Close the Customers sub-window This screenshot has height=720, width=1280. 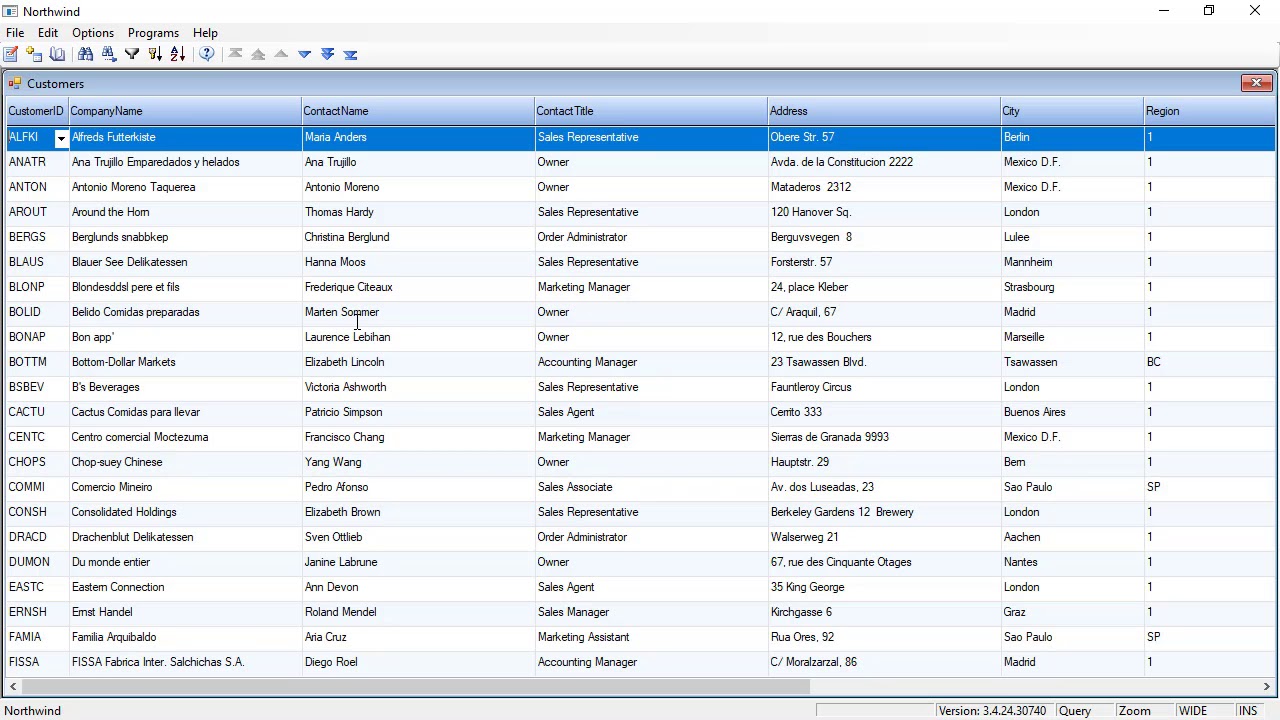[1256, 83]
